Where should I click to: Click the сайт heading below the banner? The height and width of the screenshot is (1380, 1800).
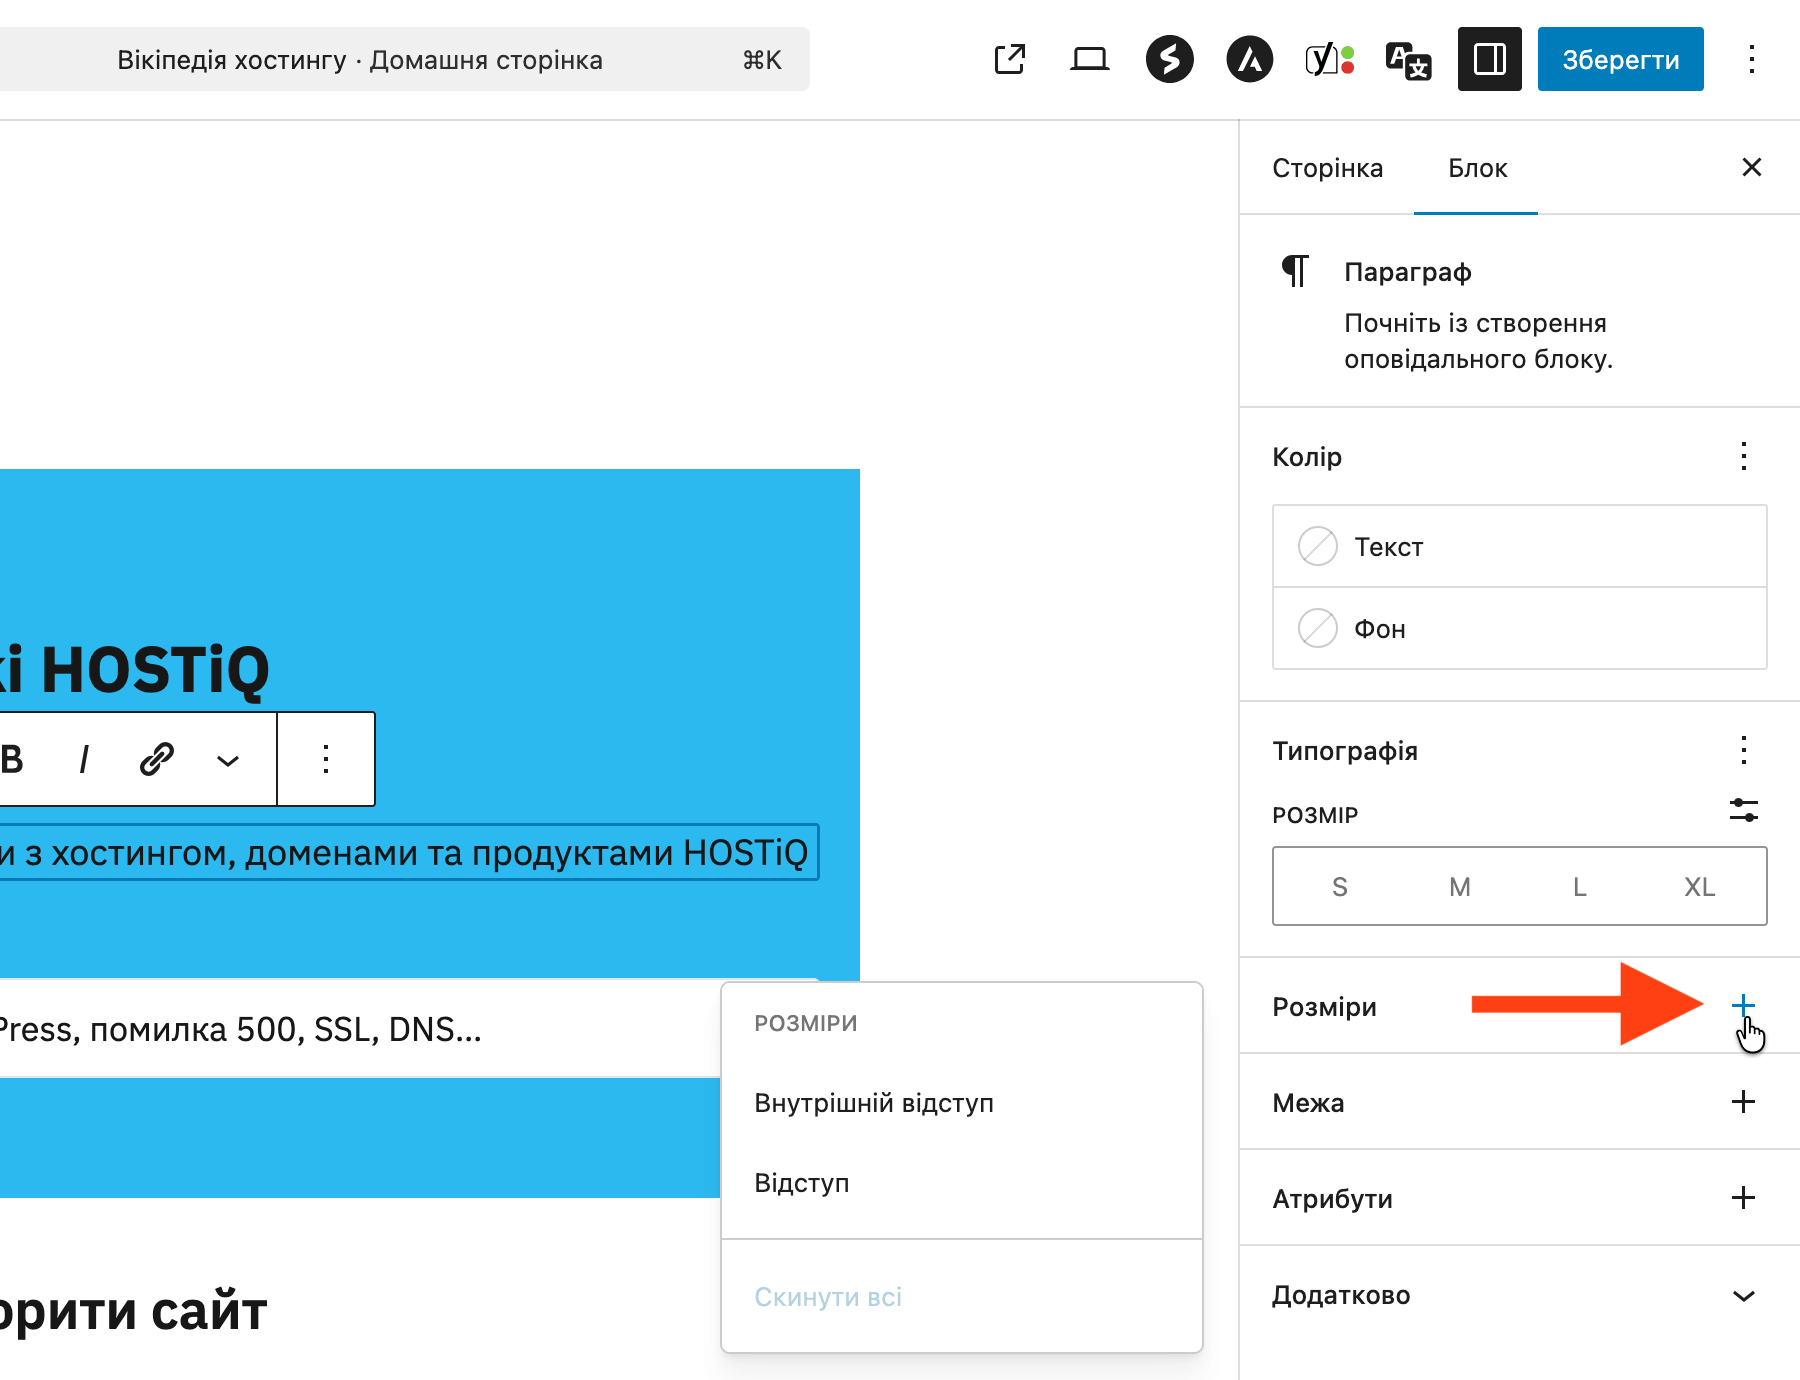point(133,1311)
